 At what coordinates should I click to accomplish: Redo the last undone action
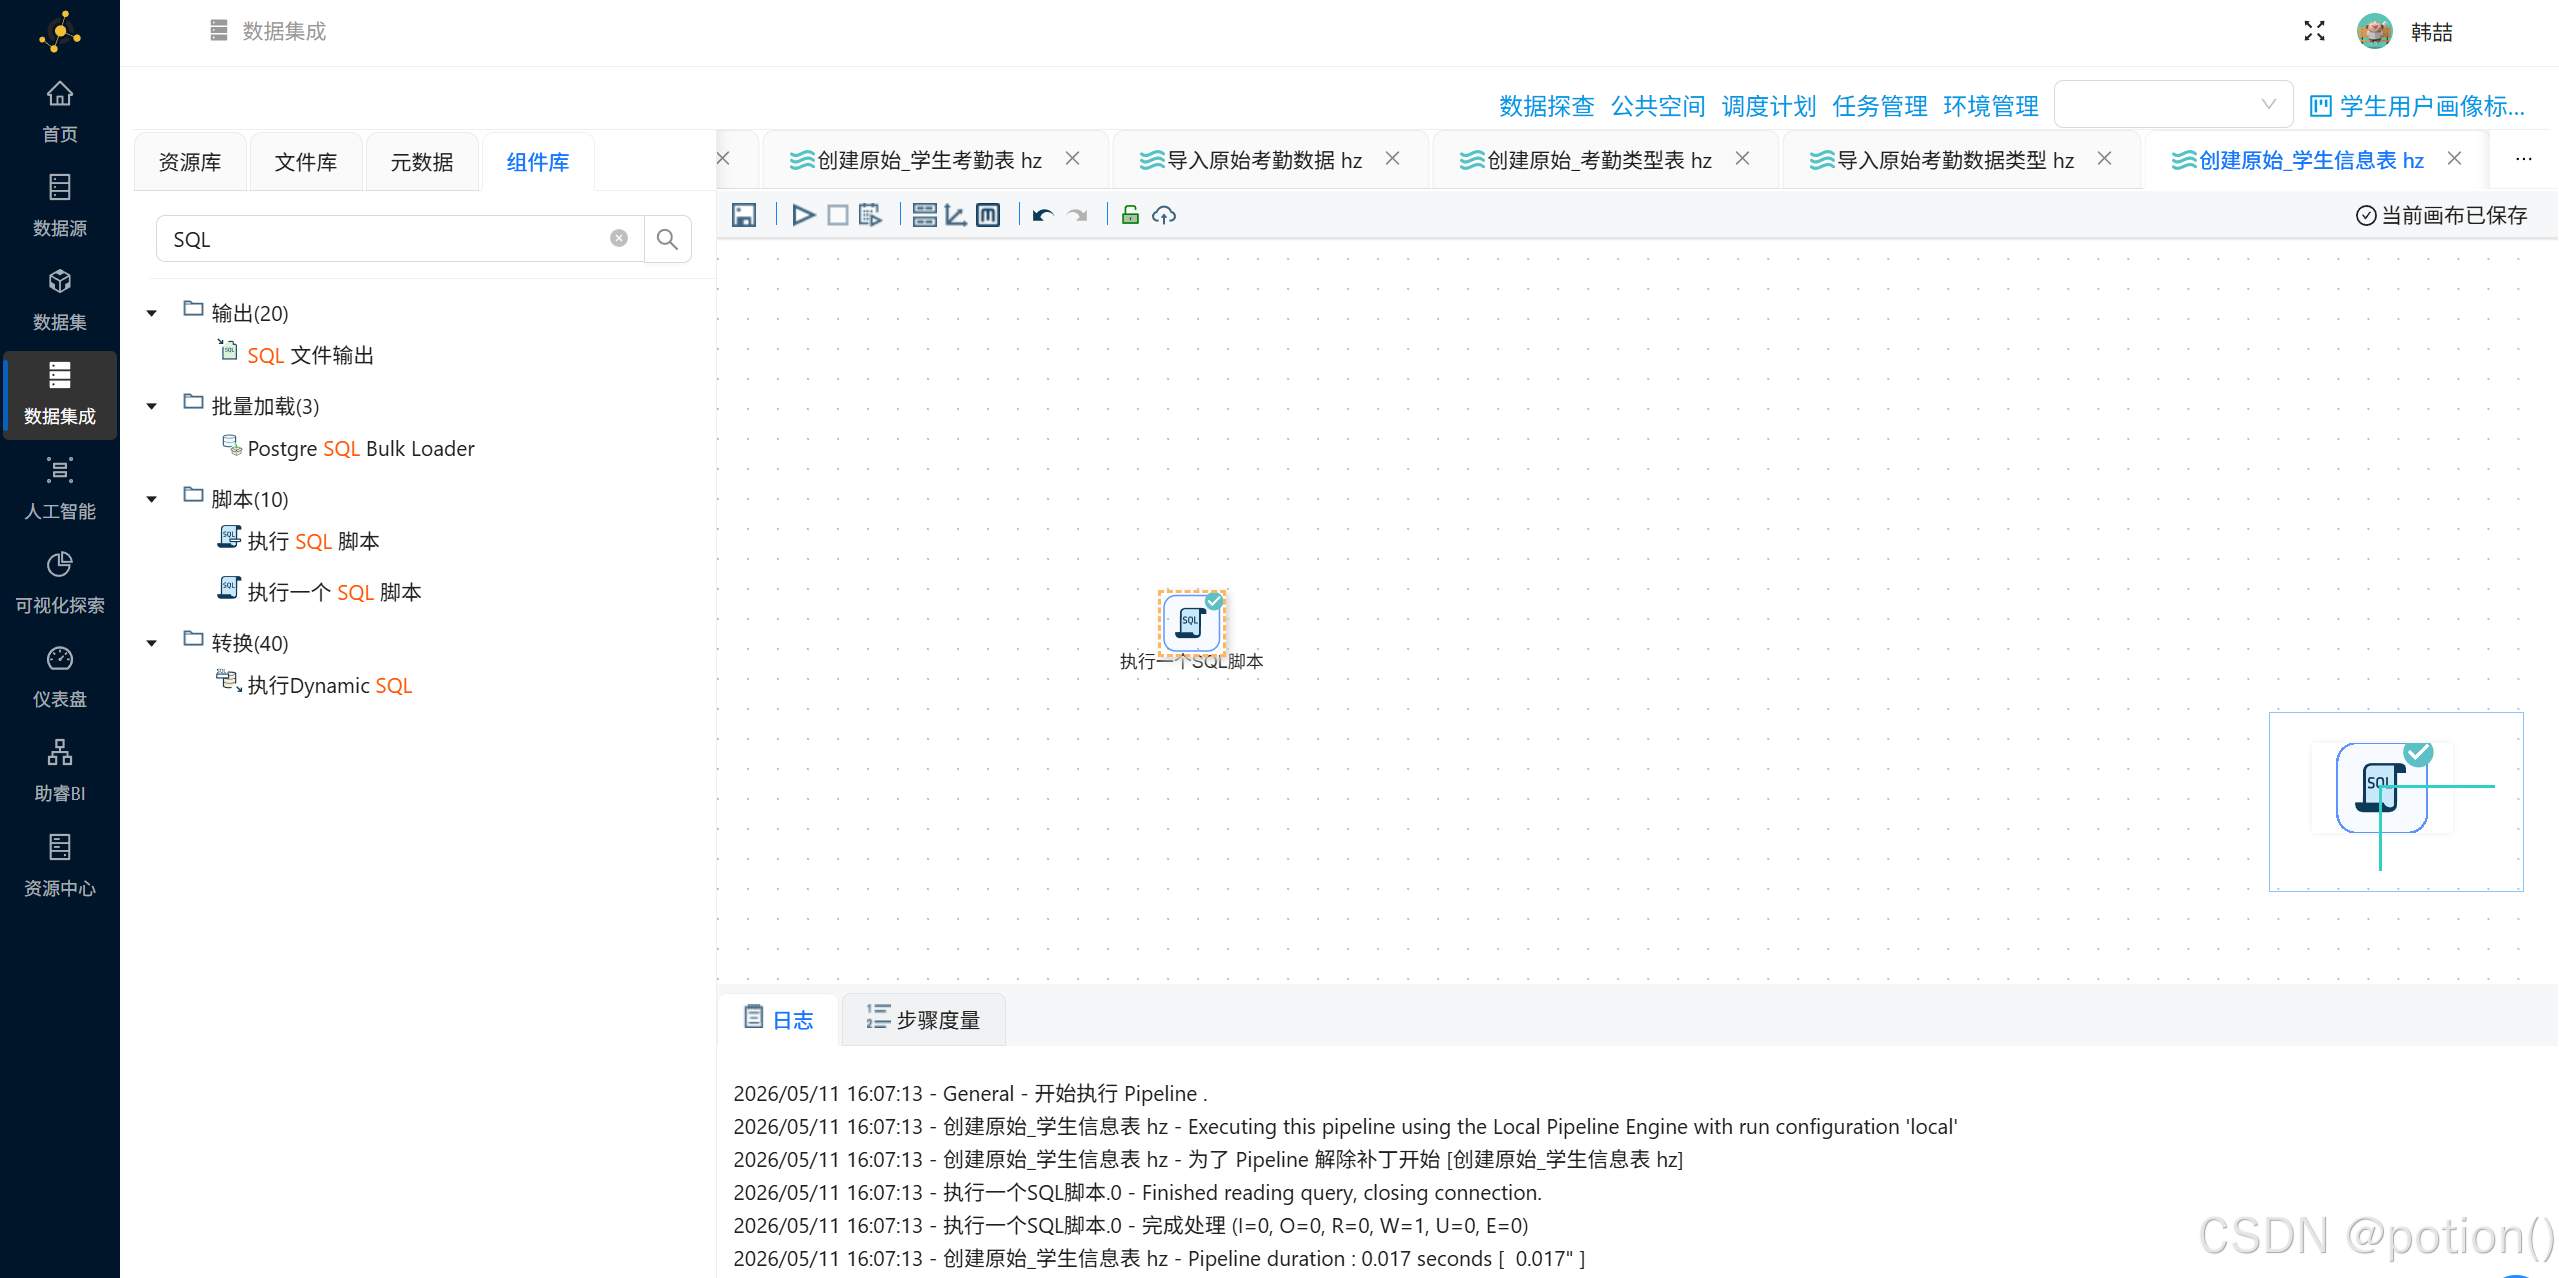point(1077,215)
